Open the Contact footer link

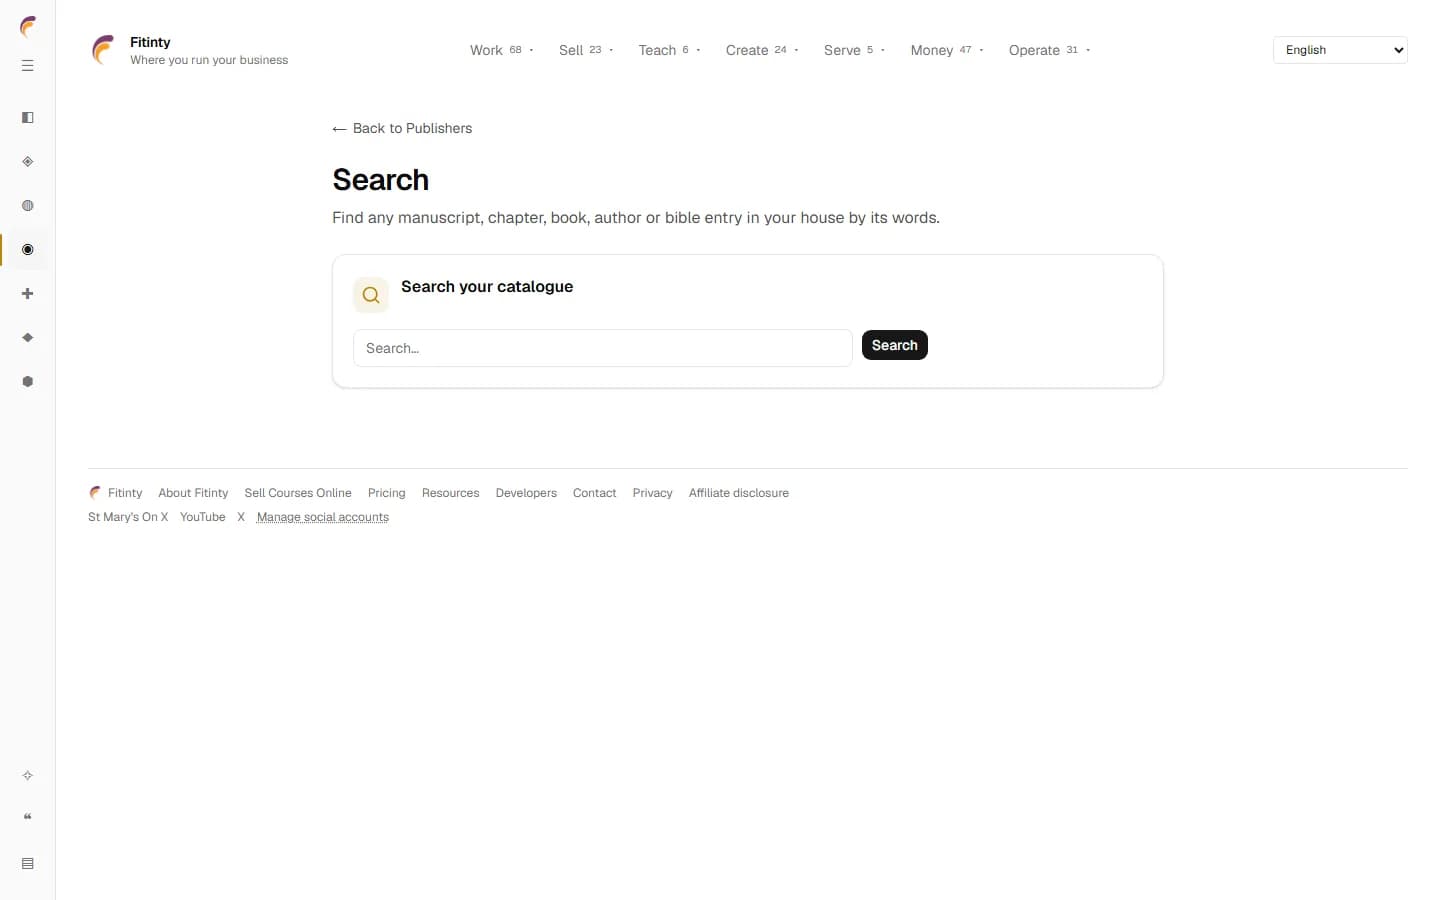(x=594, y=493)
